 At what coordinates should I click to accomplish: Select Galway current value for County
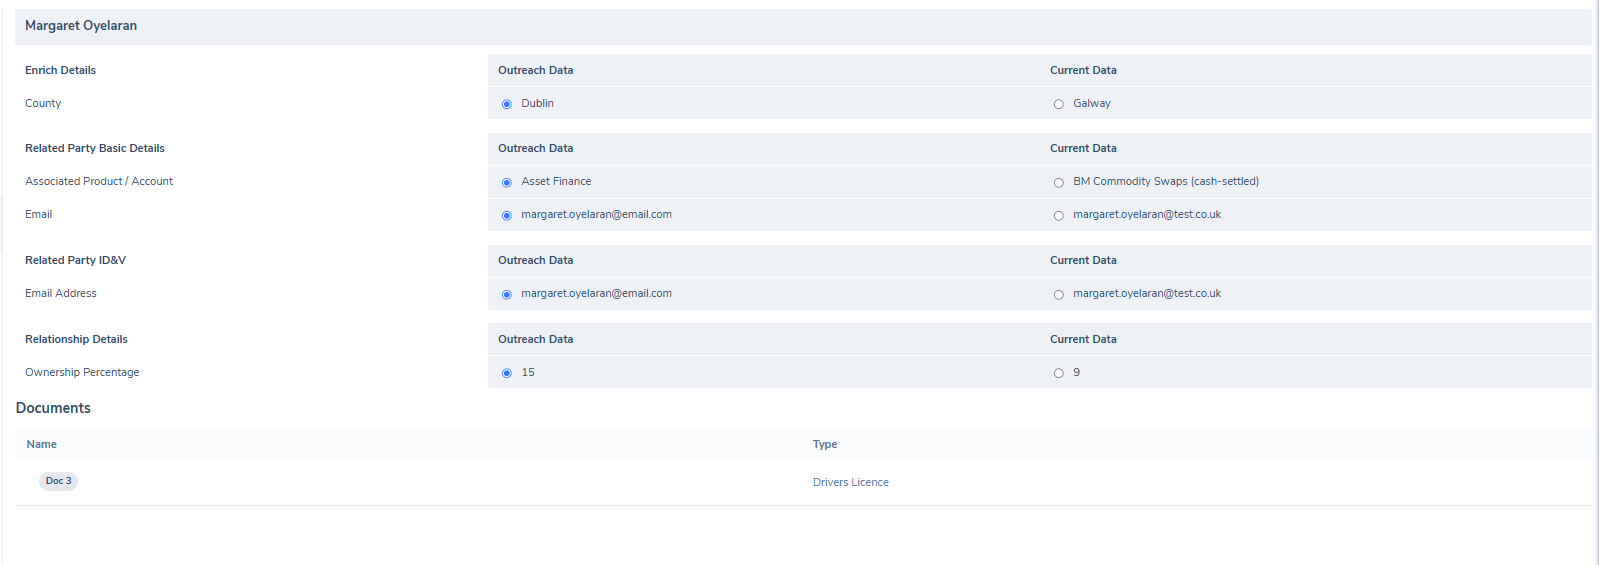click(1059, 104)
